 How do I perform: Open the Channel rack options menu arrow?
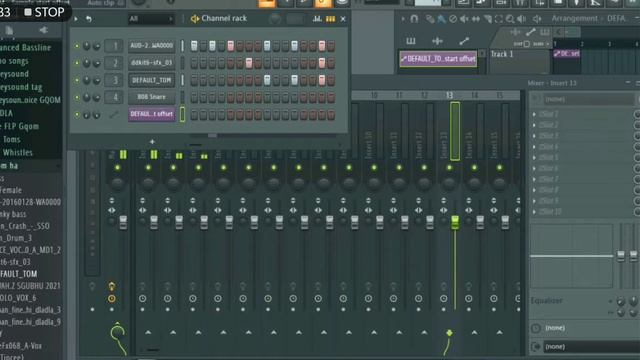coord(76,19)
